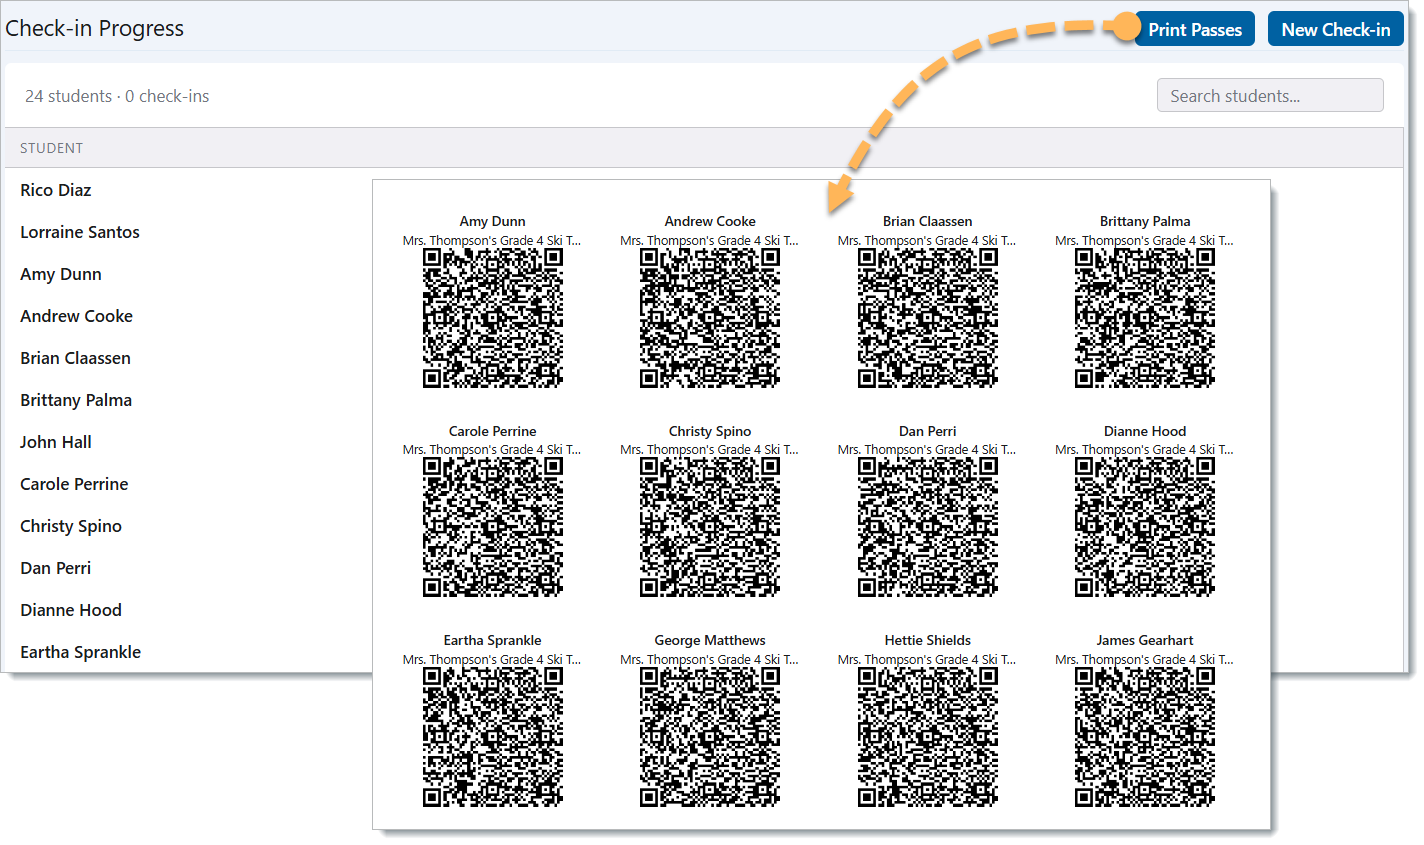Click Amy Dunn's QR code pass
The image size is (1424, 845).
492,318
